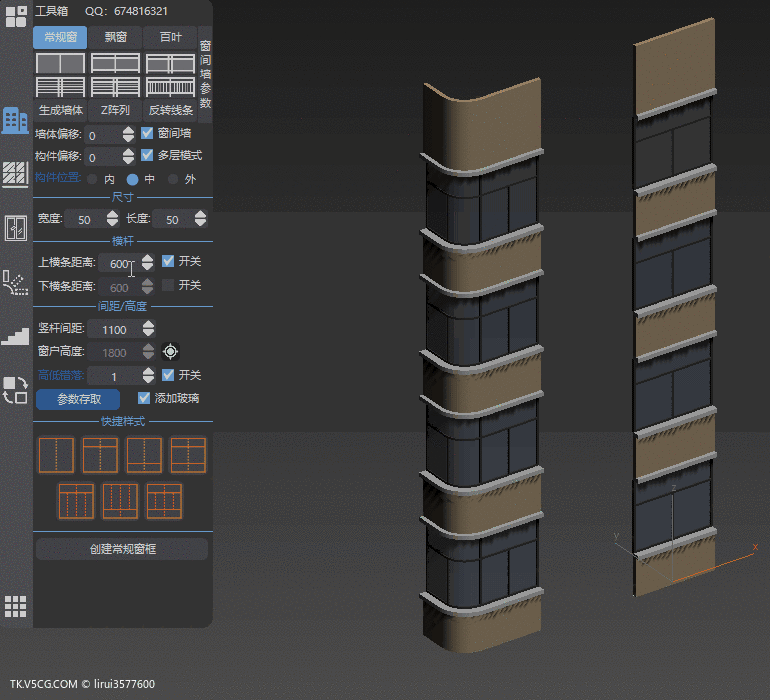Click the four-squares icon at sidebar top
Viewport: 770px width, 700px height.
point(15,16)
